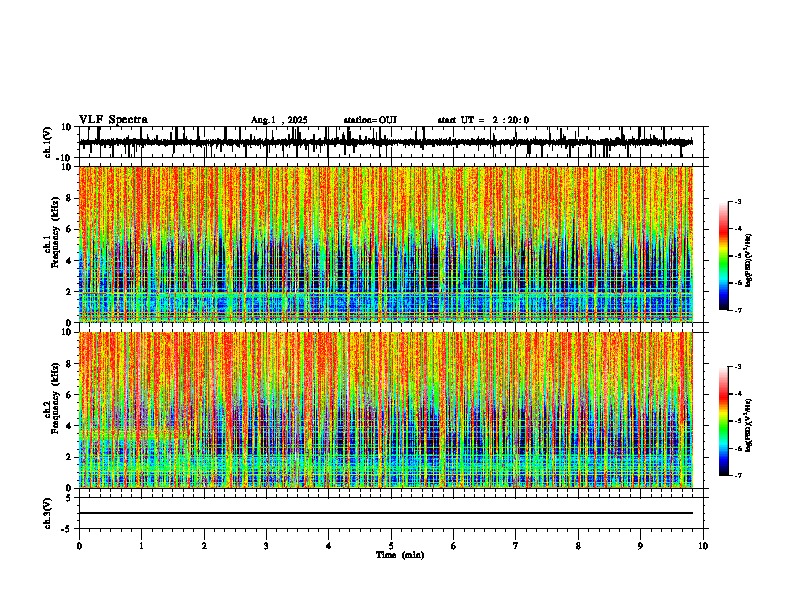Click time axis tick label '8'
This screenshot has width=792, height=612.
tap(578, 546)
